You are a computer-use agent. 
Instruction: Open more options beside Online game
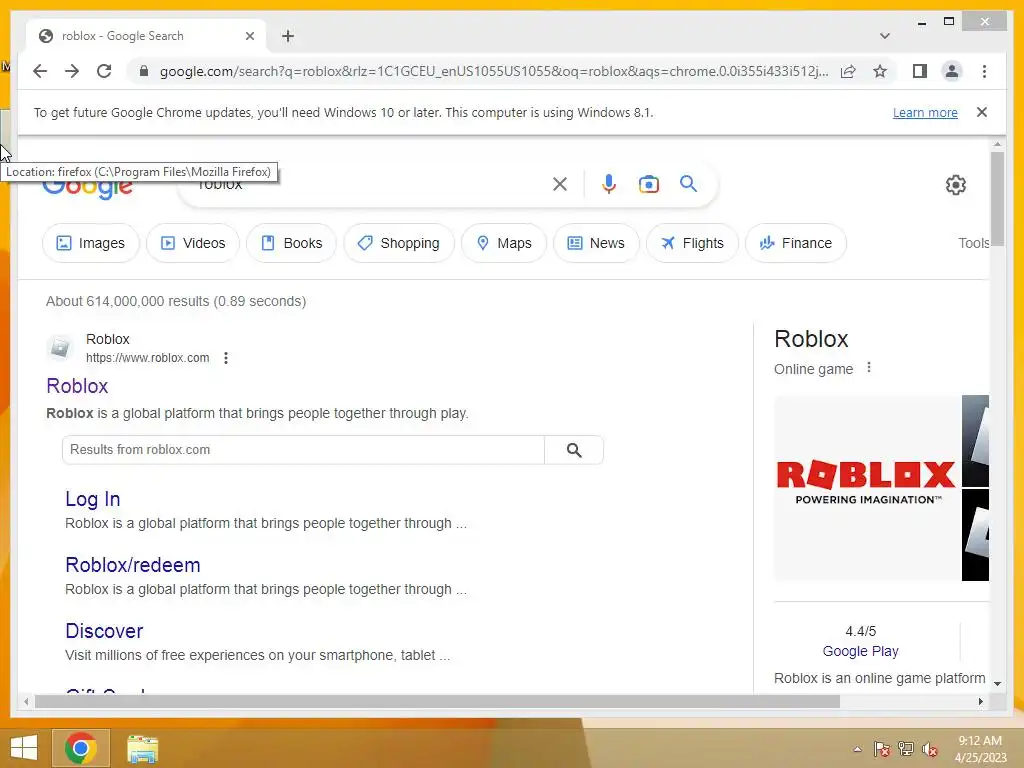(869, 368)
